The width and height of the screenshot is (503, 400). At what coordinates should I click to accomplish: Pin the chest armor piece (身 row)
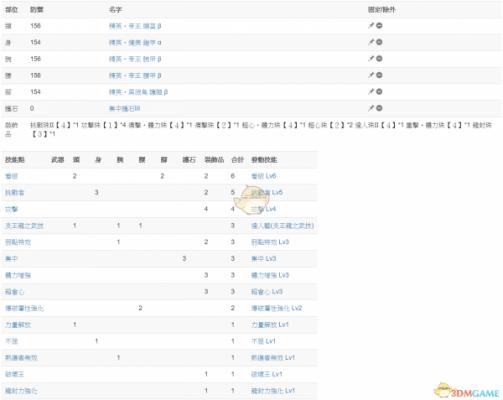[371, 42]
